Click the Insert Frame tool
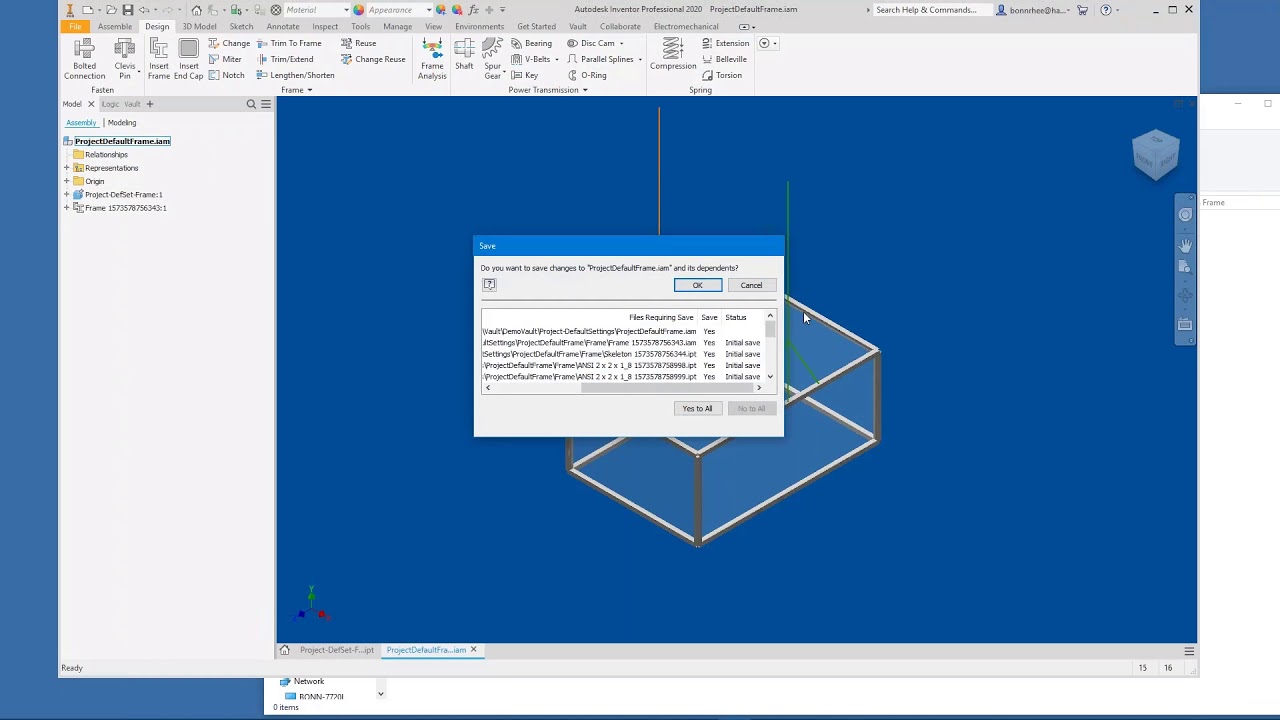This screenshot has height=720, width=1280. coord(159,59)
